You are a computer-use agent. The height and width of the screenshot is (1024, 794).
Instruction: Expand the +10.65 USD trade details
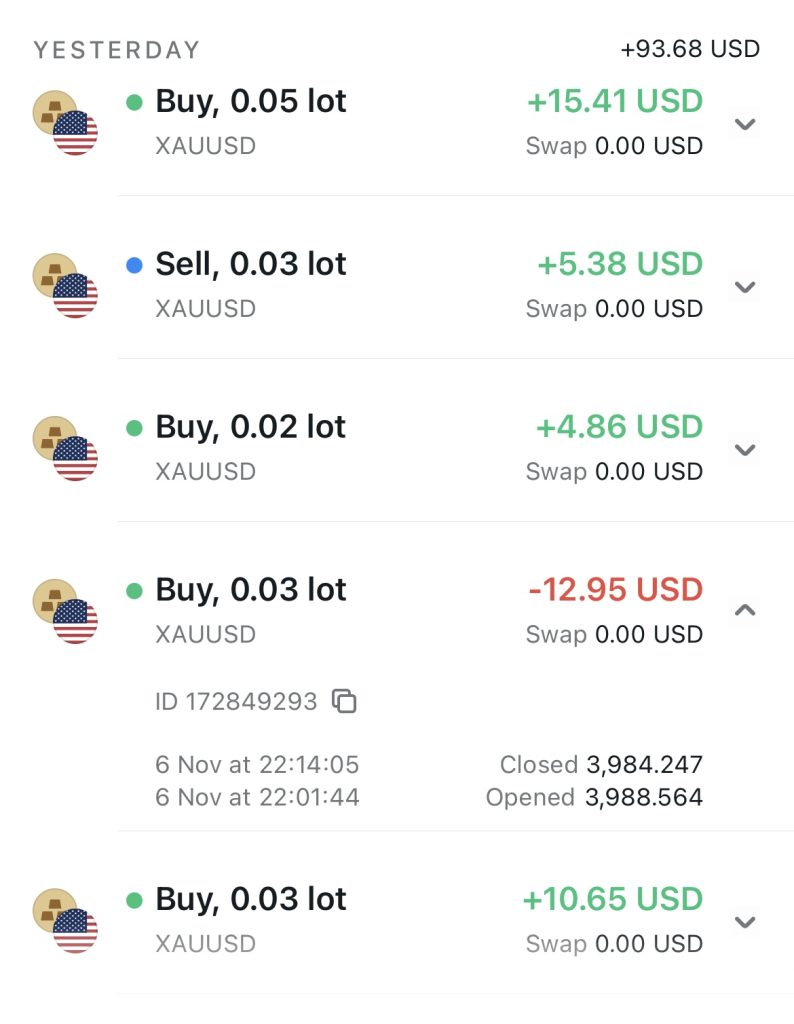coord(744,922)
